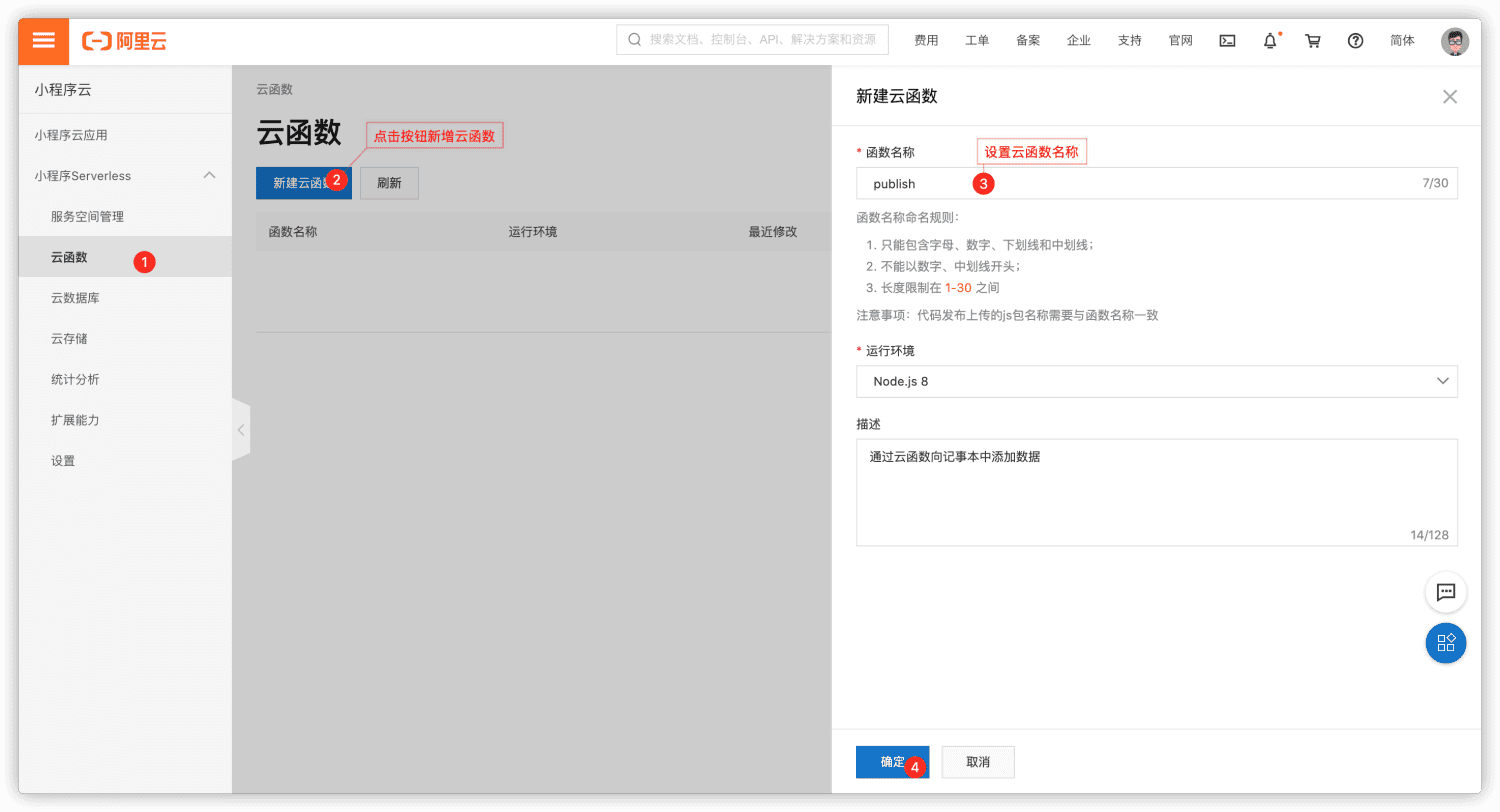
Task: Expand the 运行环境 Node.js 8 dropdown
Action: point(1157,381)
